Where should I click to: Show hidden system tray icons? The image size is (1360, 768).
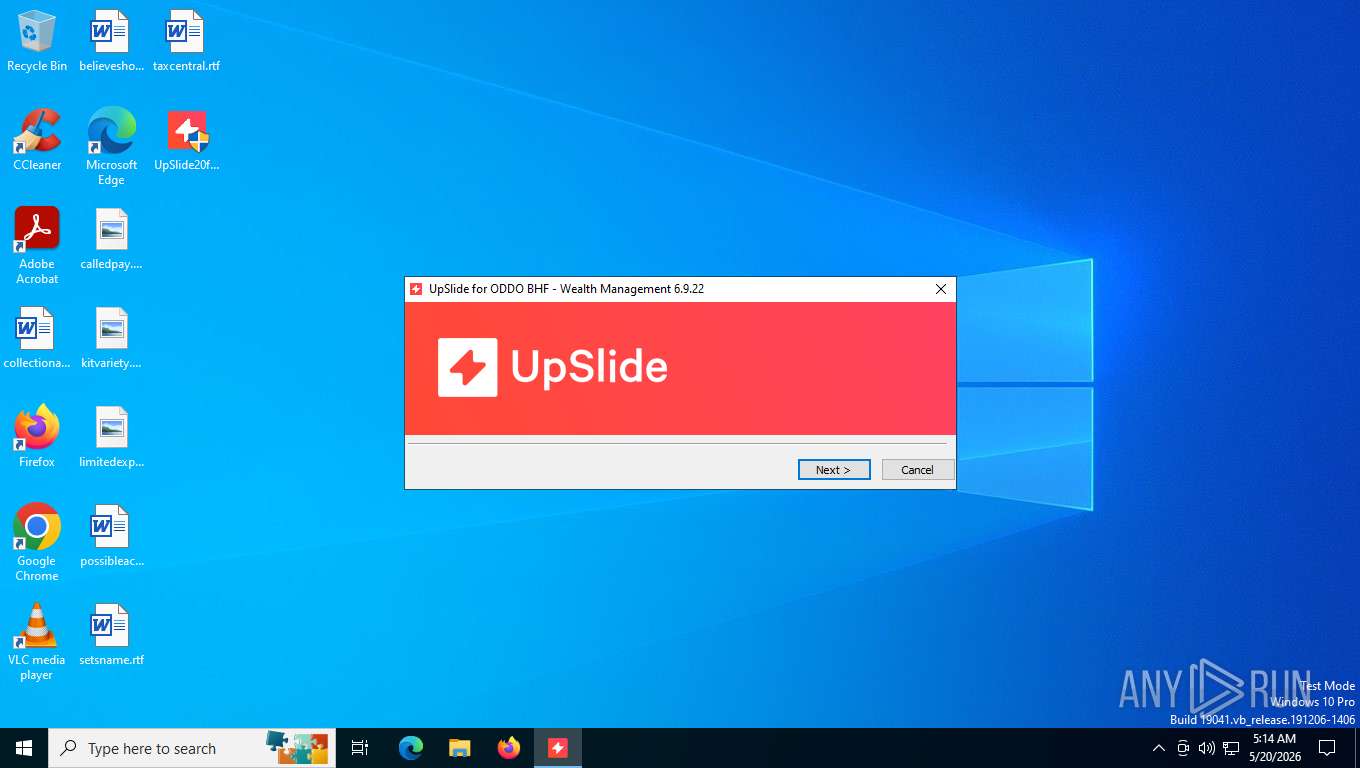tap(1159, 748)
